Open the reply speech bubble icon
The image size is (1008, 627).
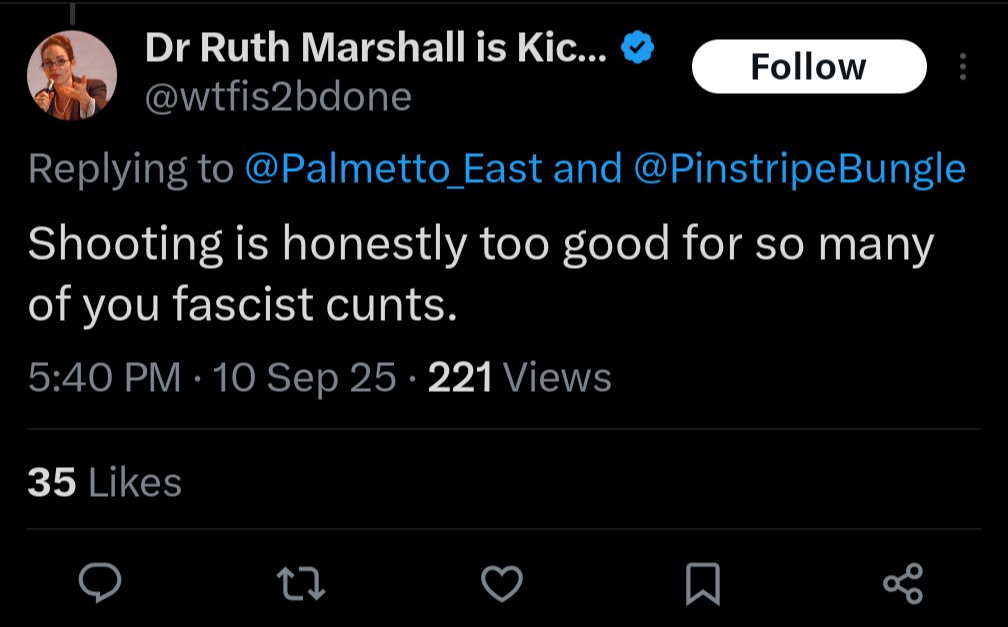[100, 582]
